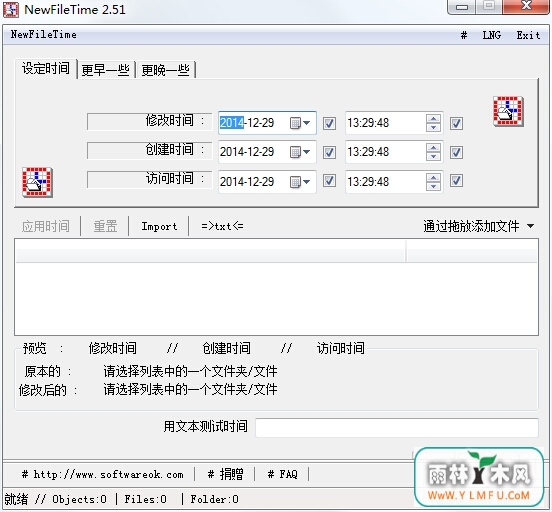Toggle the 访问时间 time checkbox
The height and width of the screenshot is (512, 552).
pos(456,181)
